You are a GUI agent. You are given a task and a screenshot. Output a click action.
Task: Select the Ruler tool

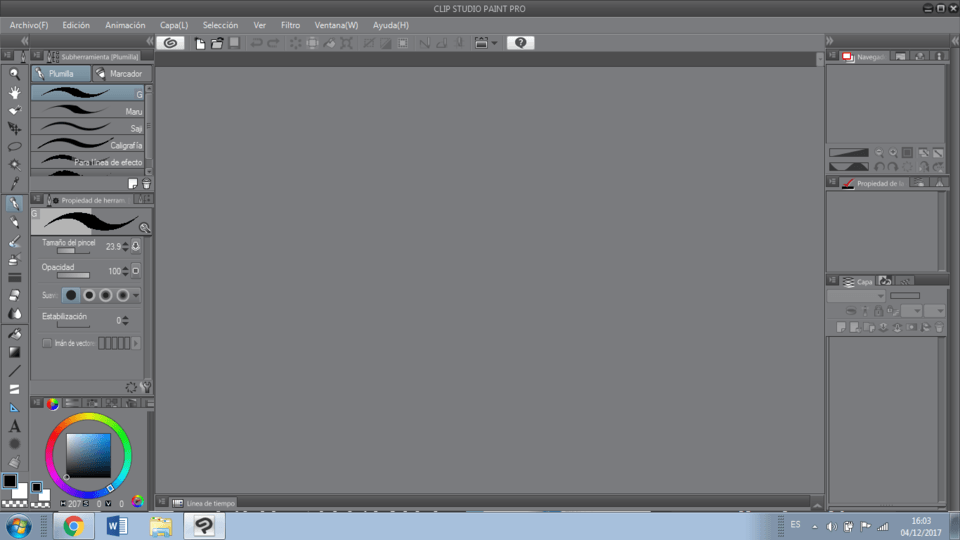pos(14,408)
